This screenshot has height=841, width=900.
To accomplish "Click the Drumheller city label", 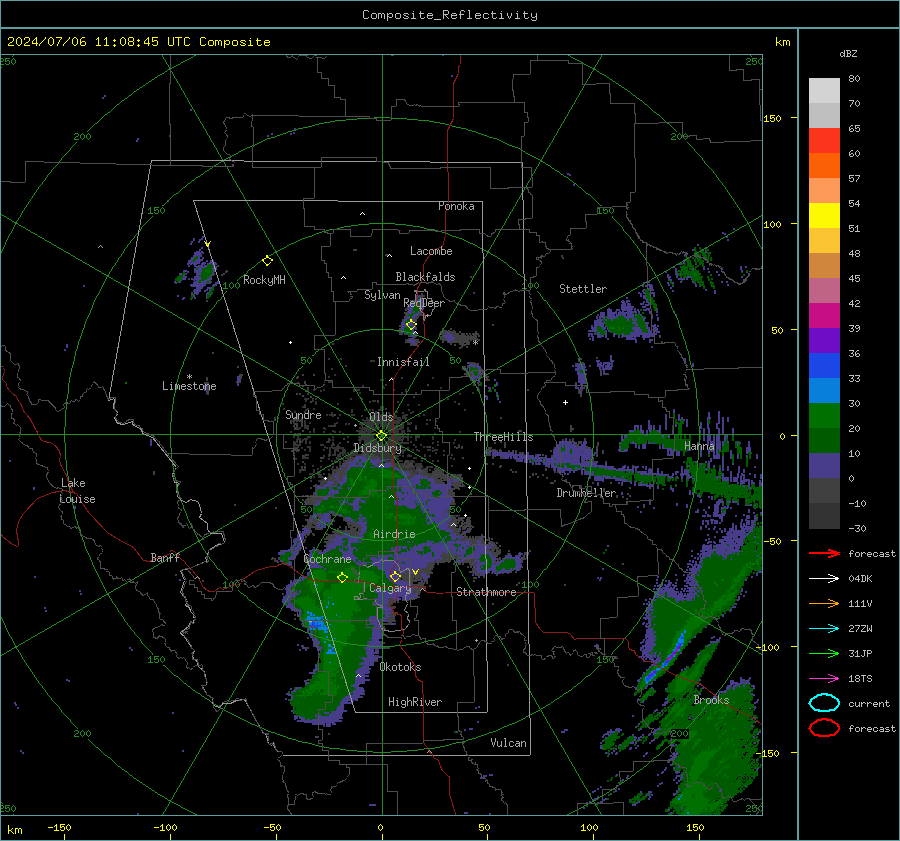I will (586, 493).
